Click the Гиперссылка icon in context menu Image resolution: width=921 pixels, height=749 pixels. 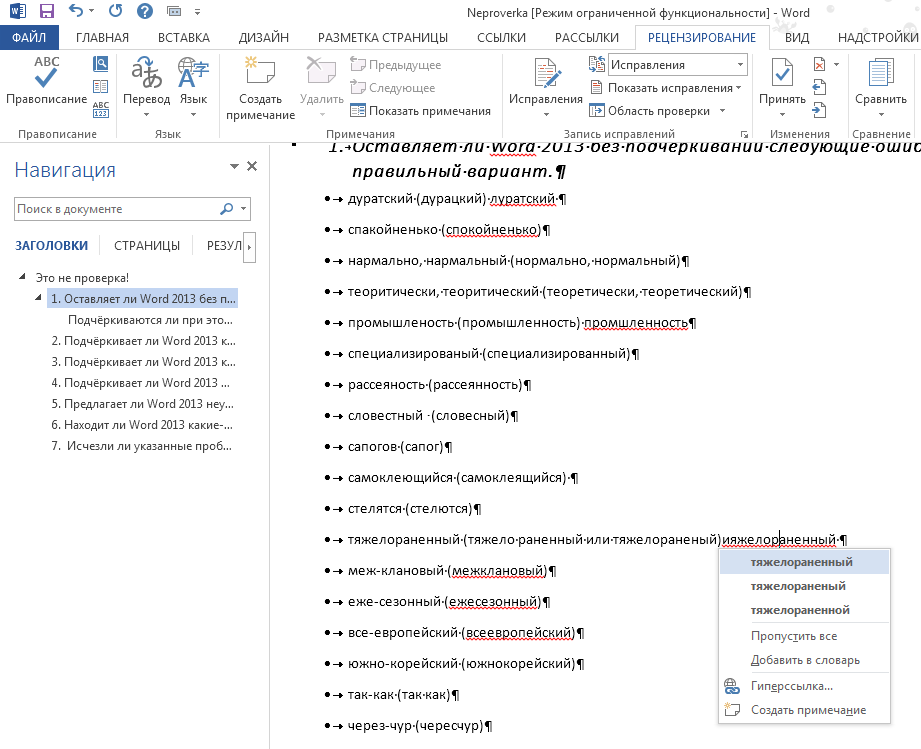tap(732, 686)
